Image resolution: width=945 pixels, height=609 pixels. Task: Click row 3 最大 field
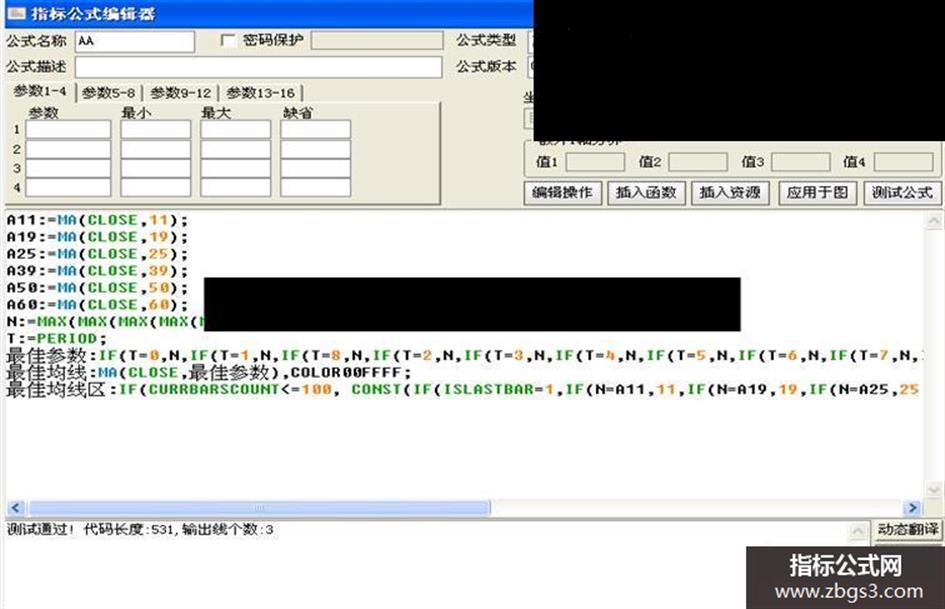(236, 168)
